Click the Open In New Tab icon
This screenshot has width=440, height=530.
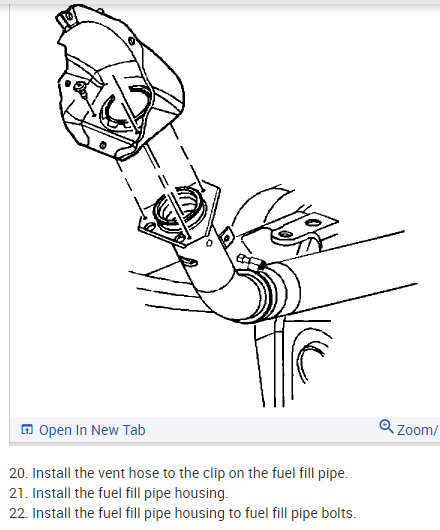[27, 429]
